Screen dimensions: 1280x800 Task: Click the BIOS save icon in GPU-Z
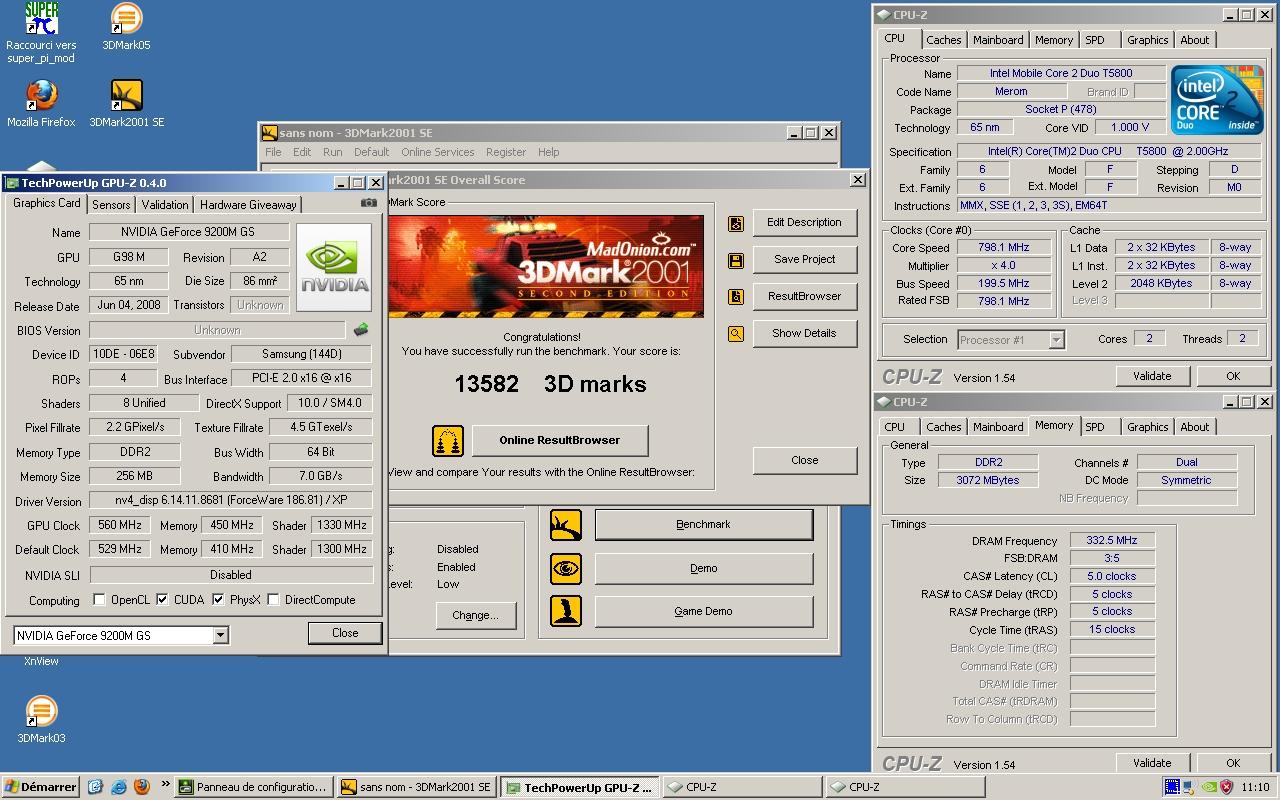point(361,330)
